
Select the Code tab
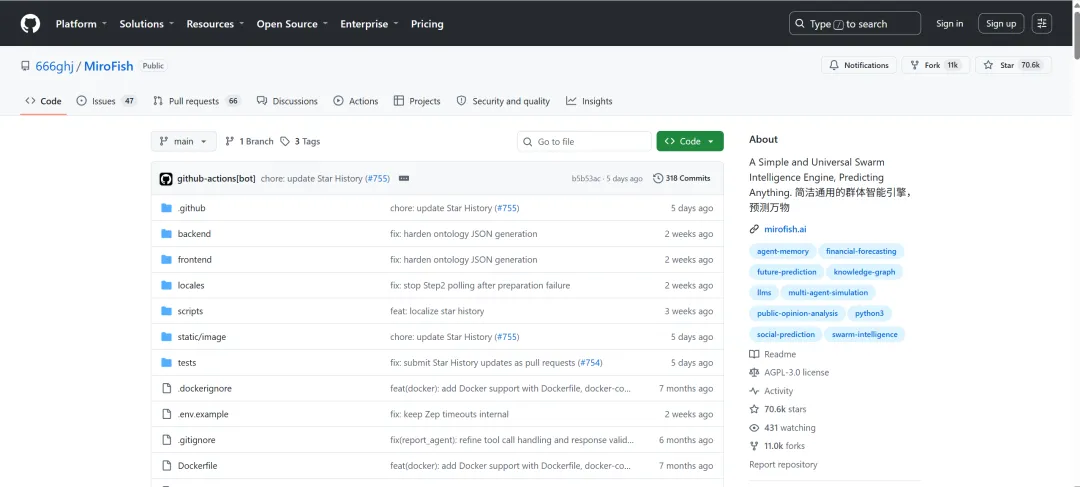43,101
